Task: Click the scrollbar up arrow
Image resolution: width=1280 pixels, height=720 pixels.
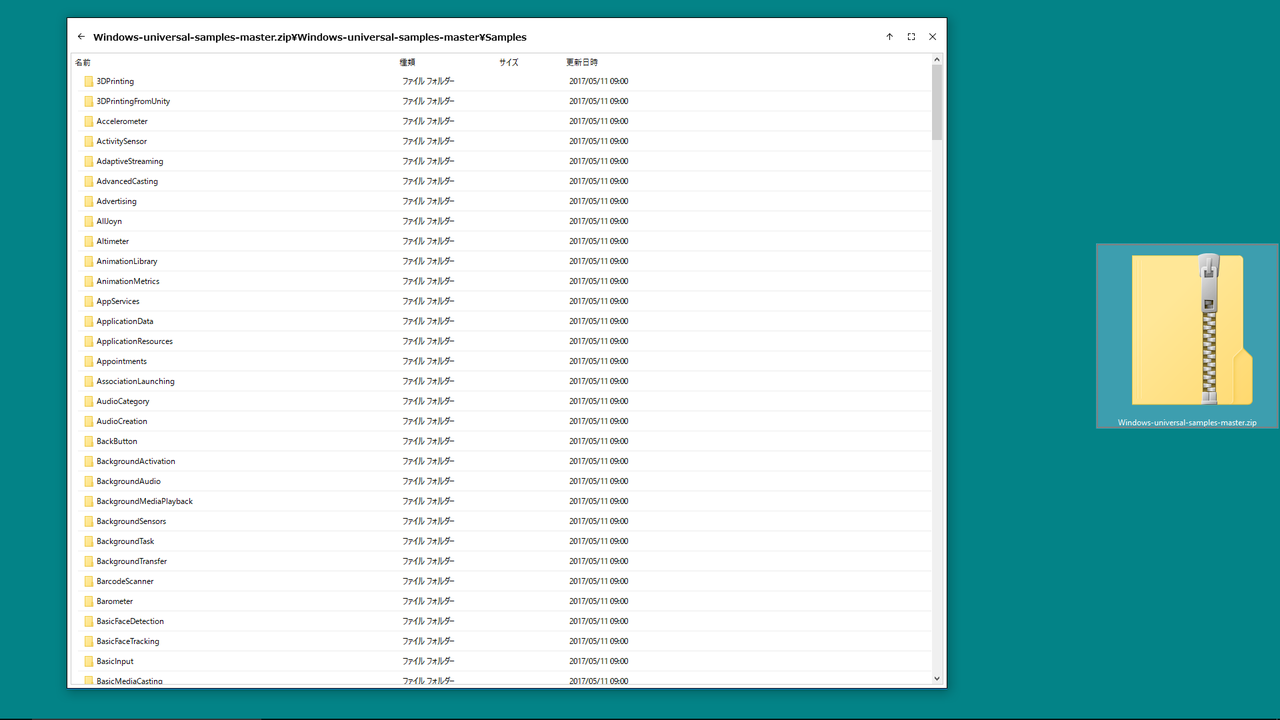Action: [x=937, y=60]
